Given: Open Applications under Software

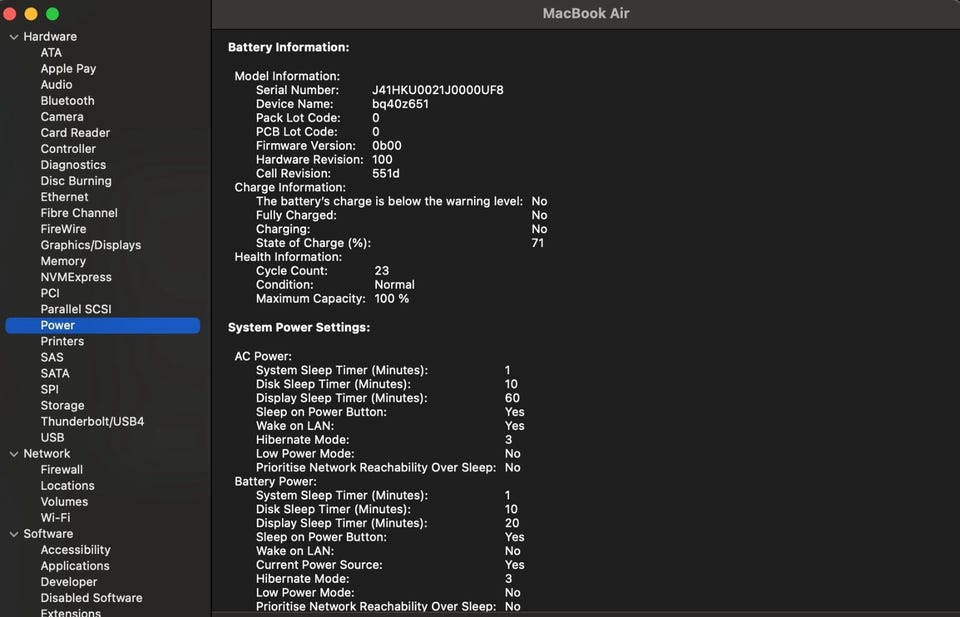Looking at the screenshot, I should click(x=75, y=566).
